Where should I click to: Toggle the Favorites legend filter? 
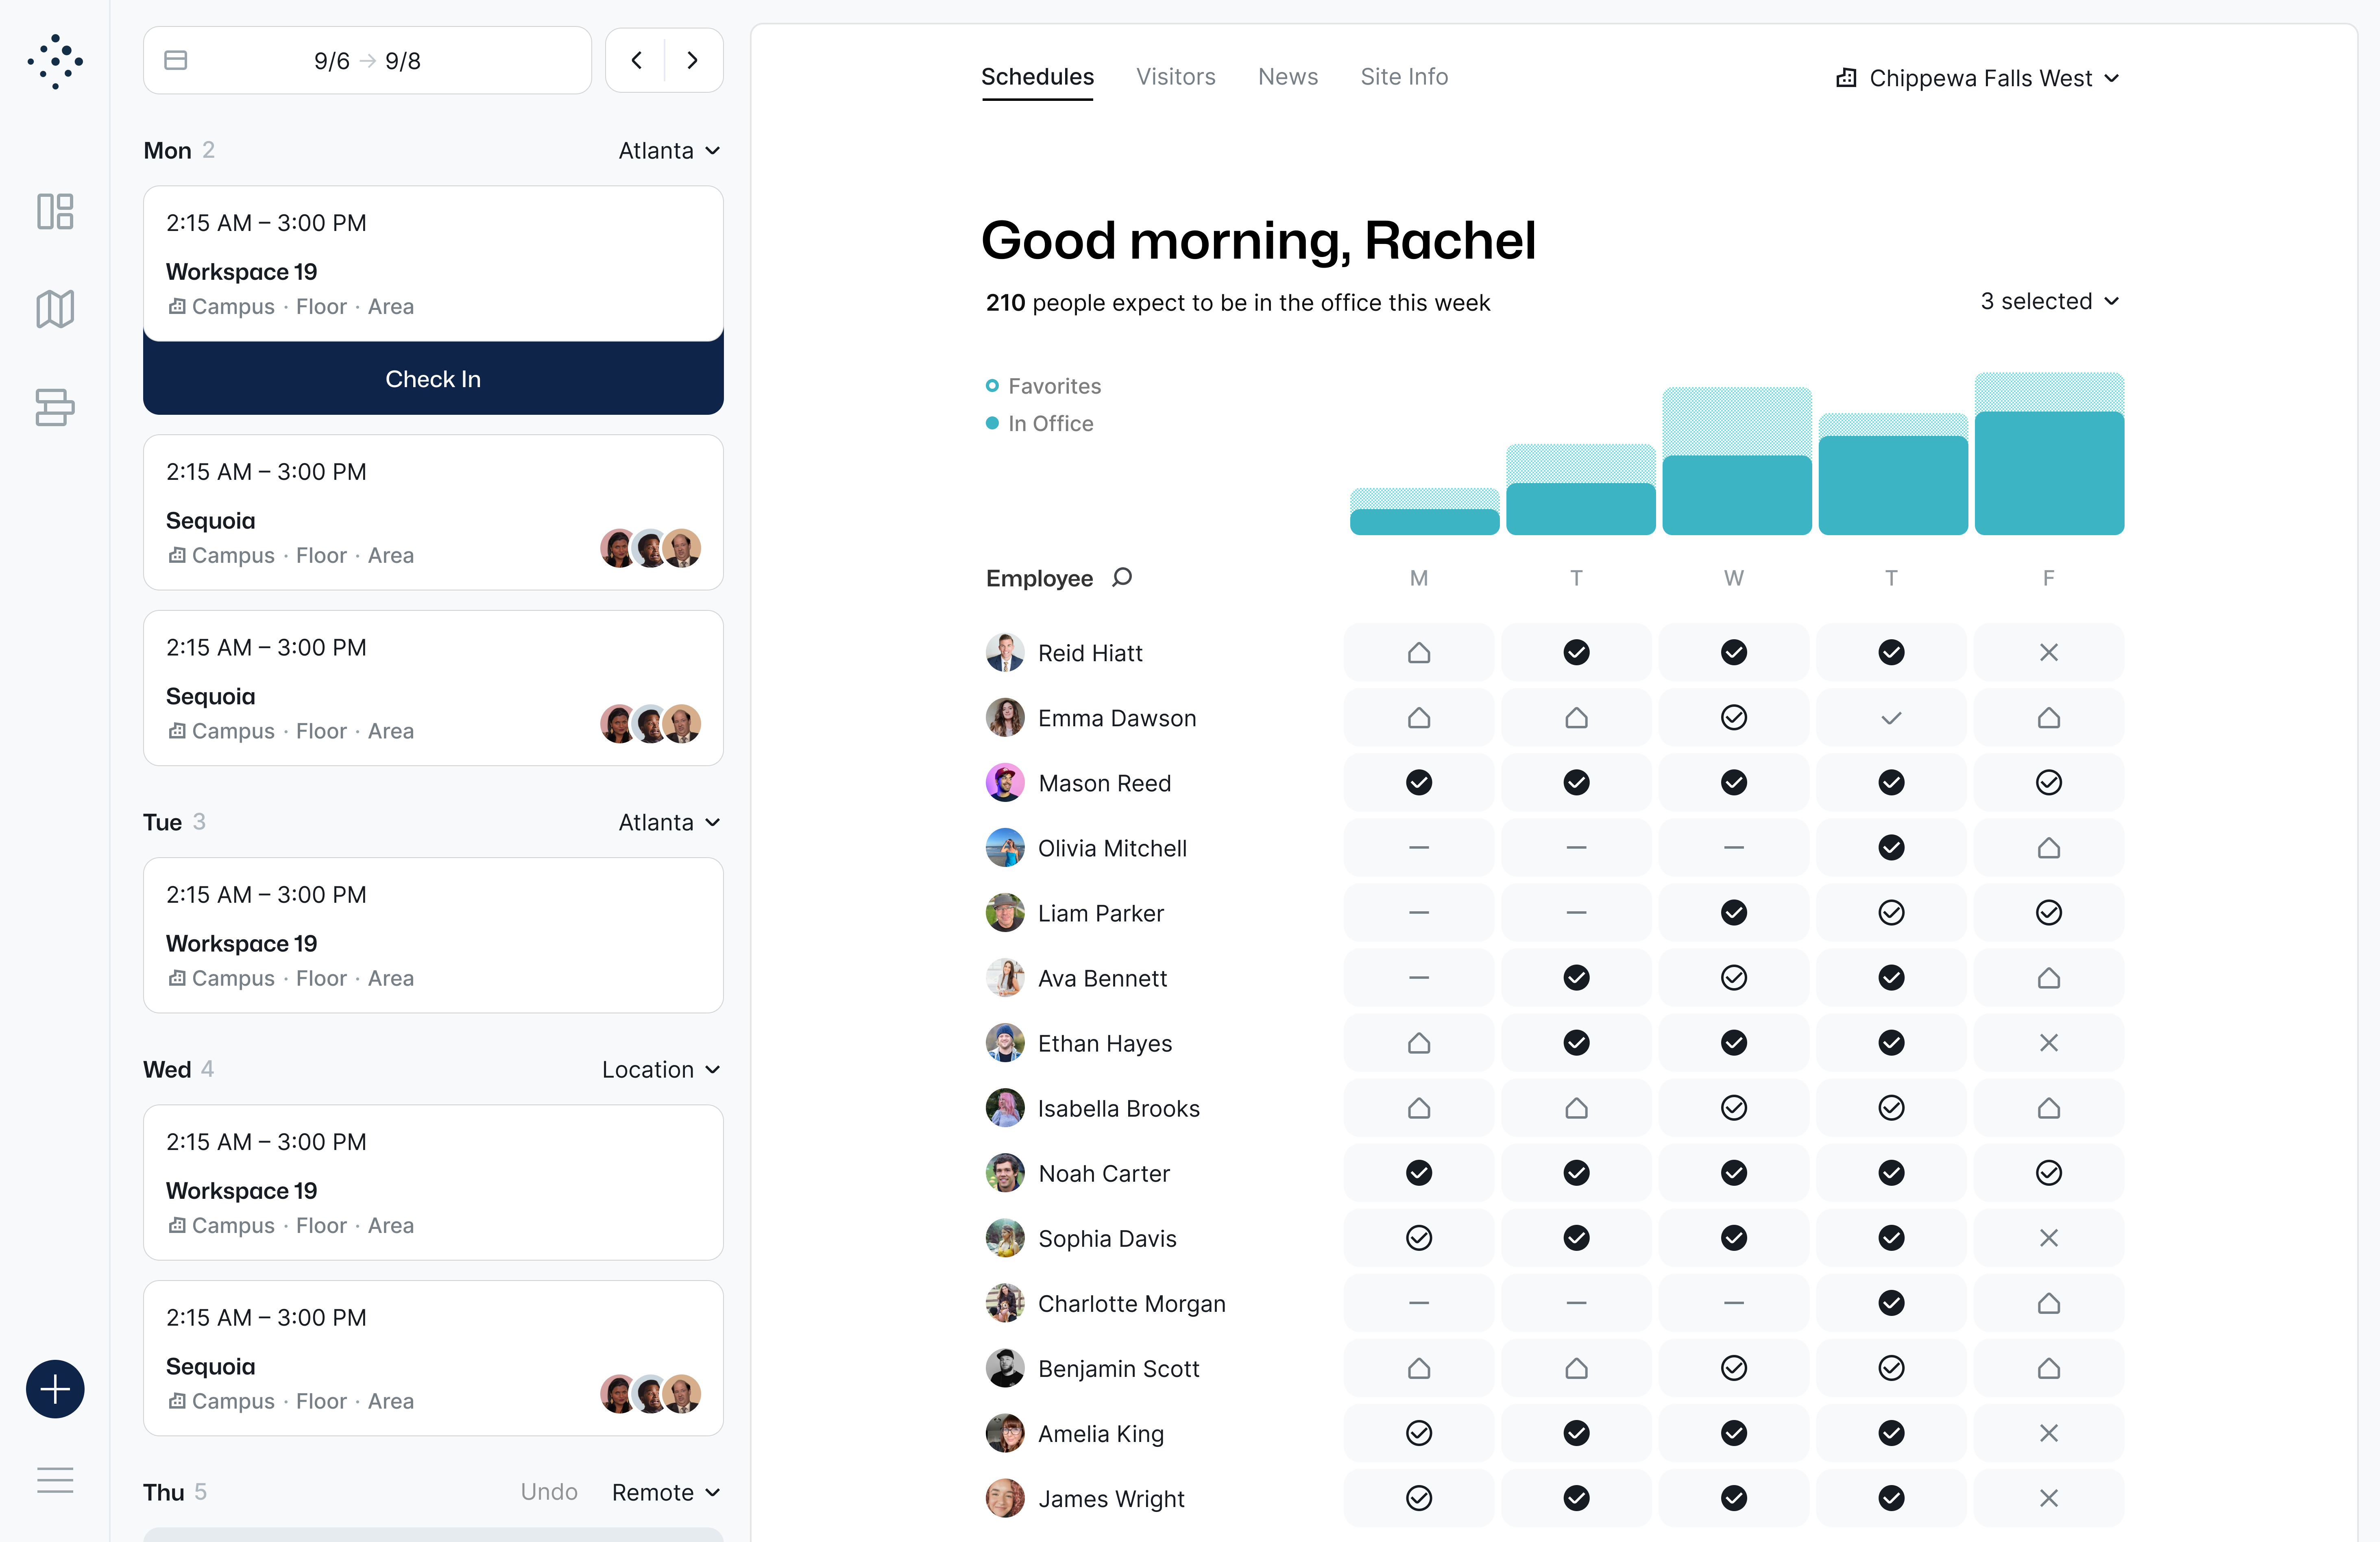click(1043, 386)
